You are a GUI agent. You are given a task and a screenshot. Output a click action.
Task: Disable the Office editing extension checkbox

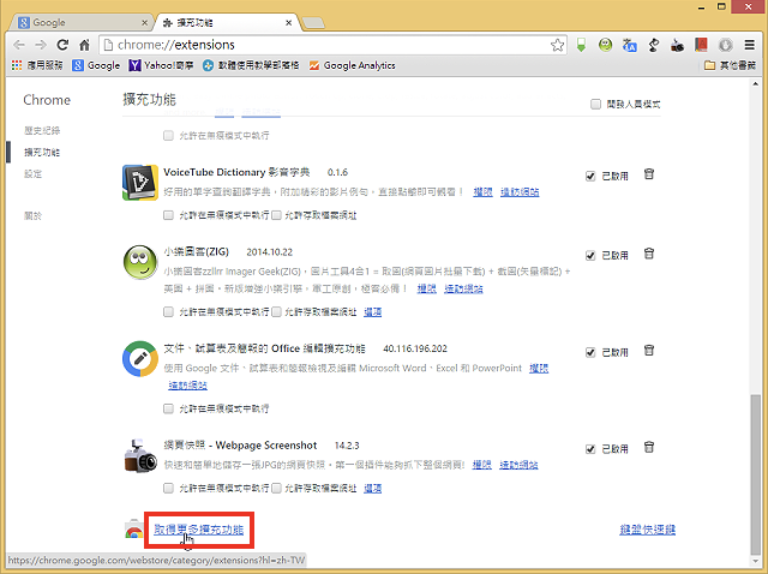click(x=590, y=352)
